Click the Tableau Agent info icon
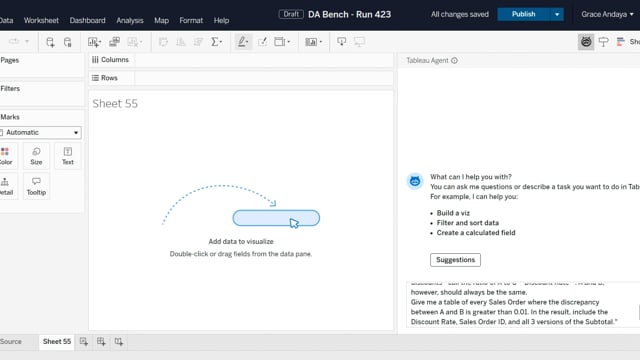This screenshot has width=640, height=360. [x=454, y=60]
